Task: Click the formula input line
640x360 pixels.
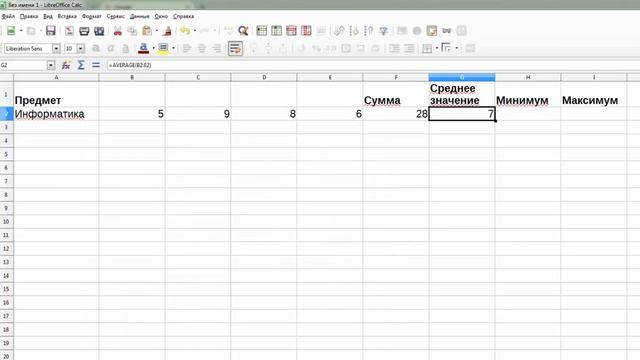Action: 373,65
